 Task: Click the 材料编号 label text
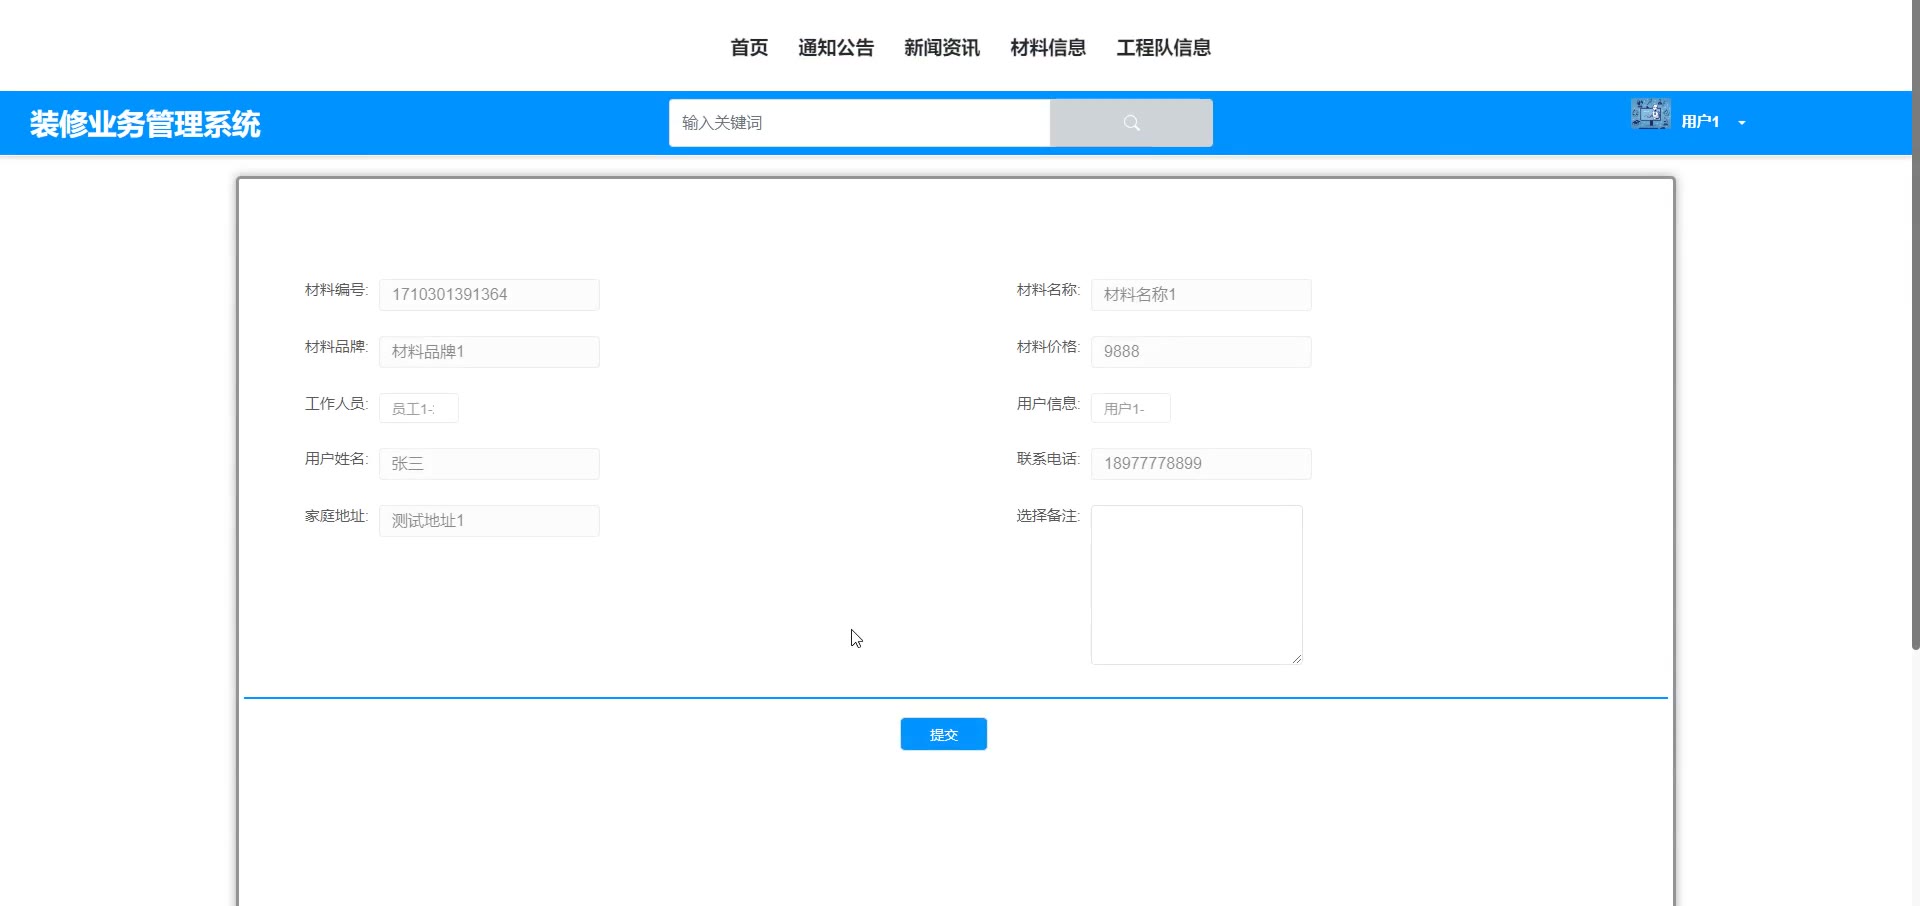[x=336, y=290]
